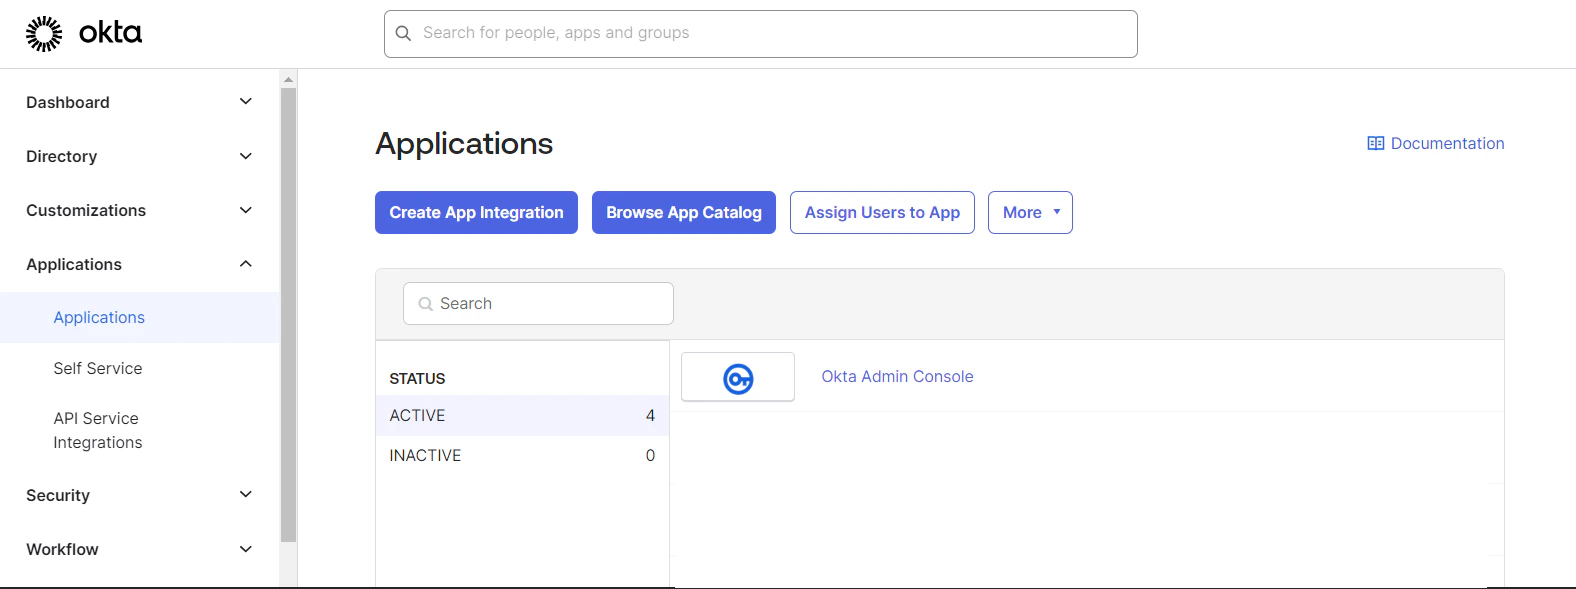Expand the Customizations section chevron
Viewport: 1576px width, 589px height.
[x=246, y=210]
